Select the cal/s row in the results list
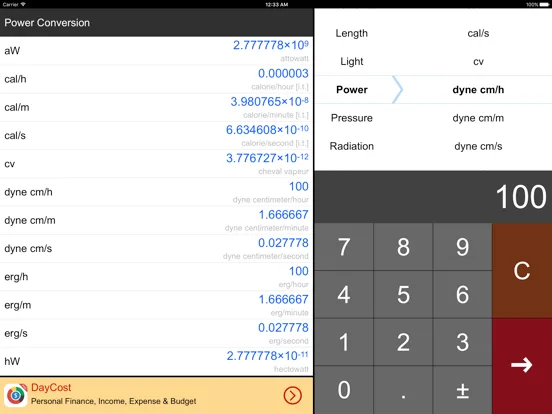This screenshot has width=552, height=414. [156, 136]
